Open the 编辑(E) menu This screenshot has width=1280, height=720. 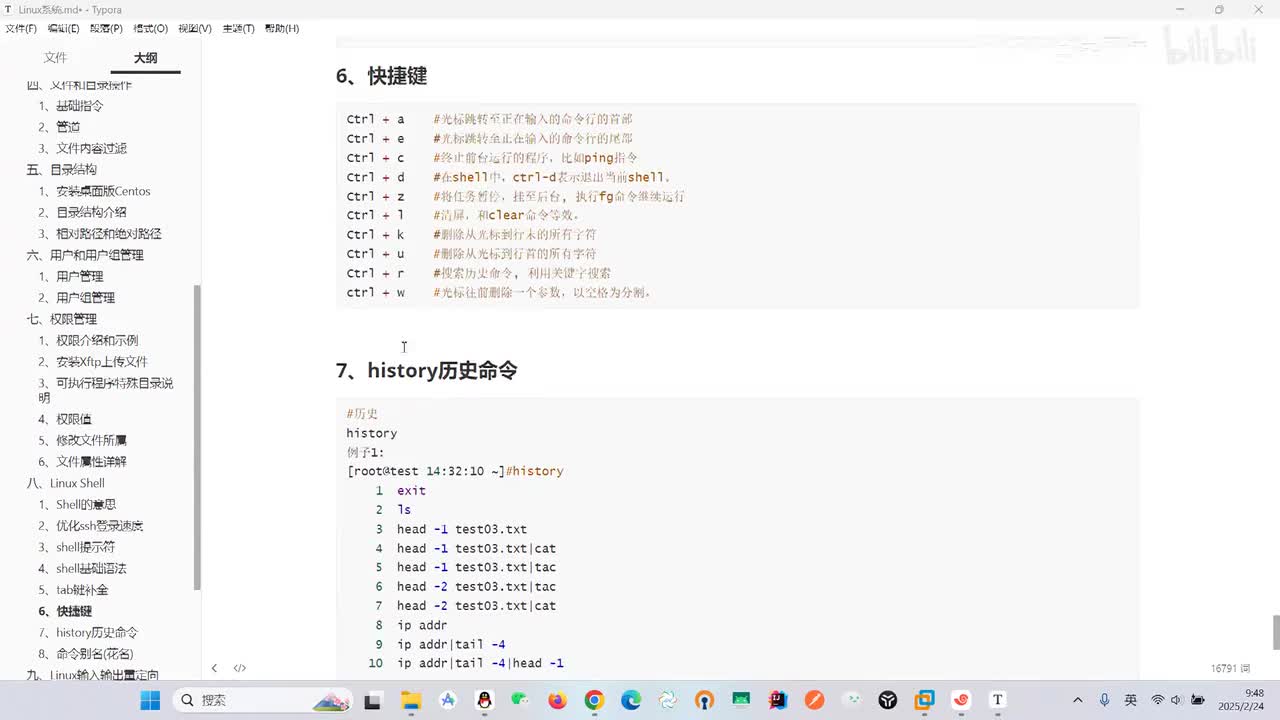64,28
